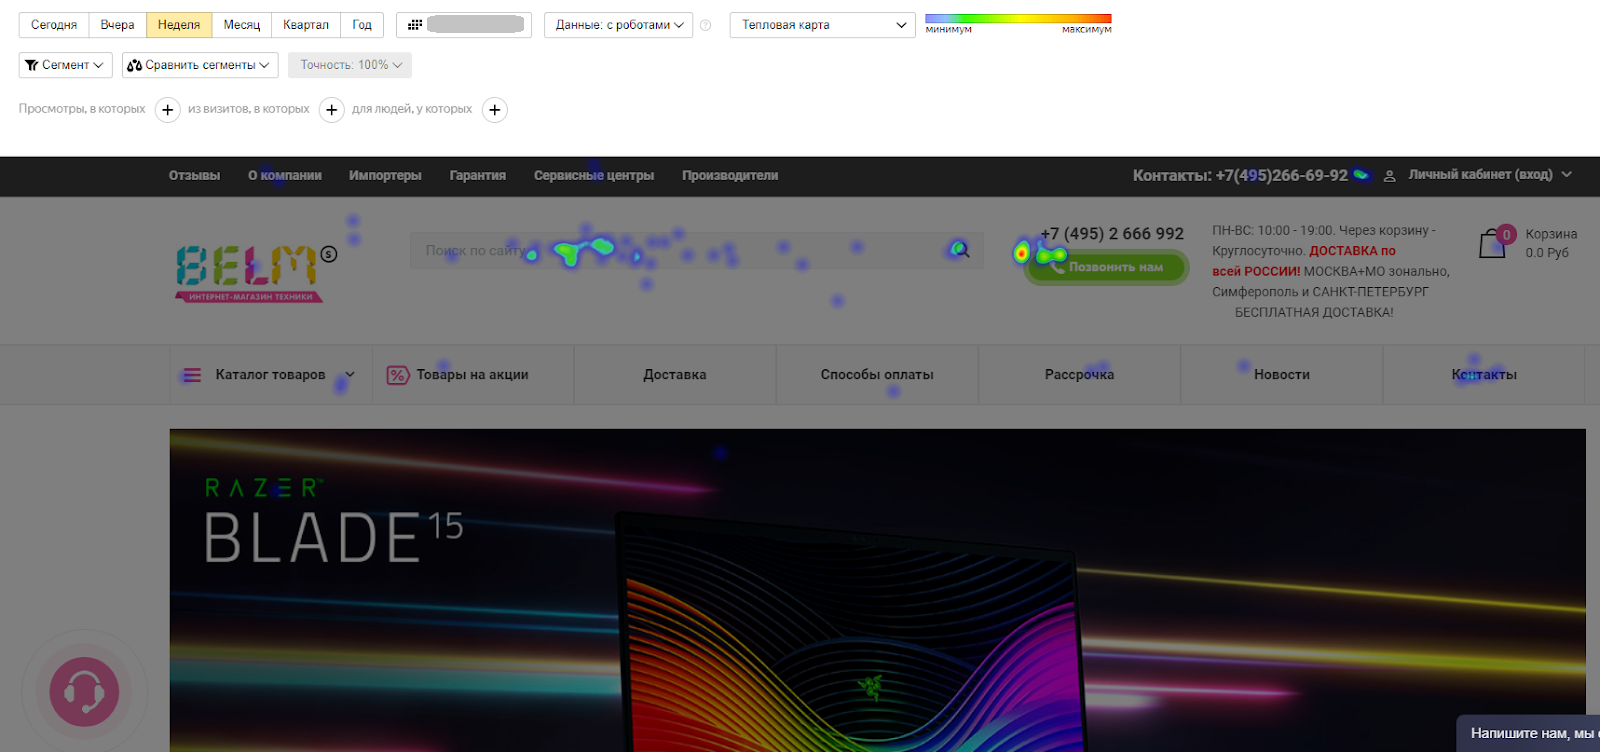Expand Данные: с роботами dropdown

[619, 25]
